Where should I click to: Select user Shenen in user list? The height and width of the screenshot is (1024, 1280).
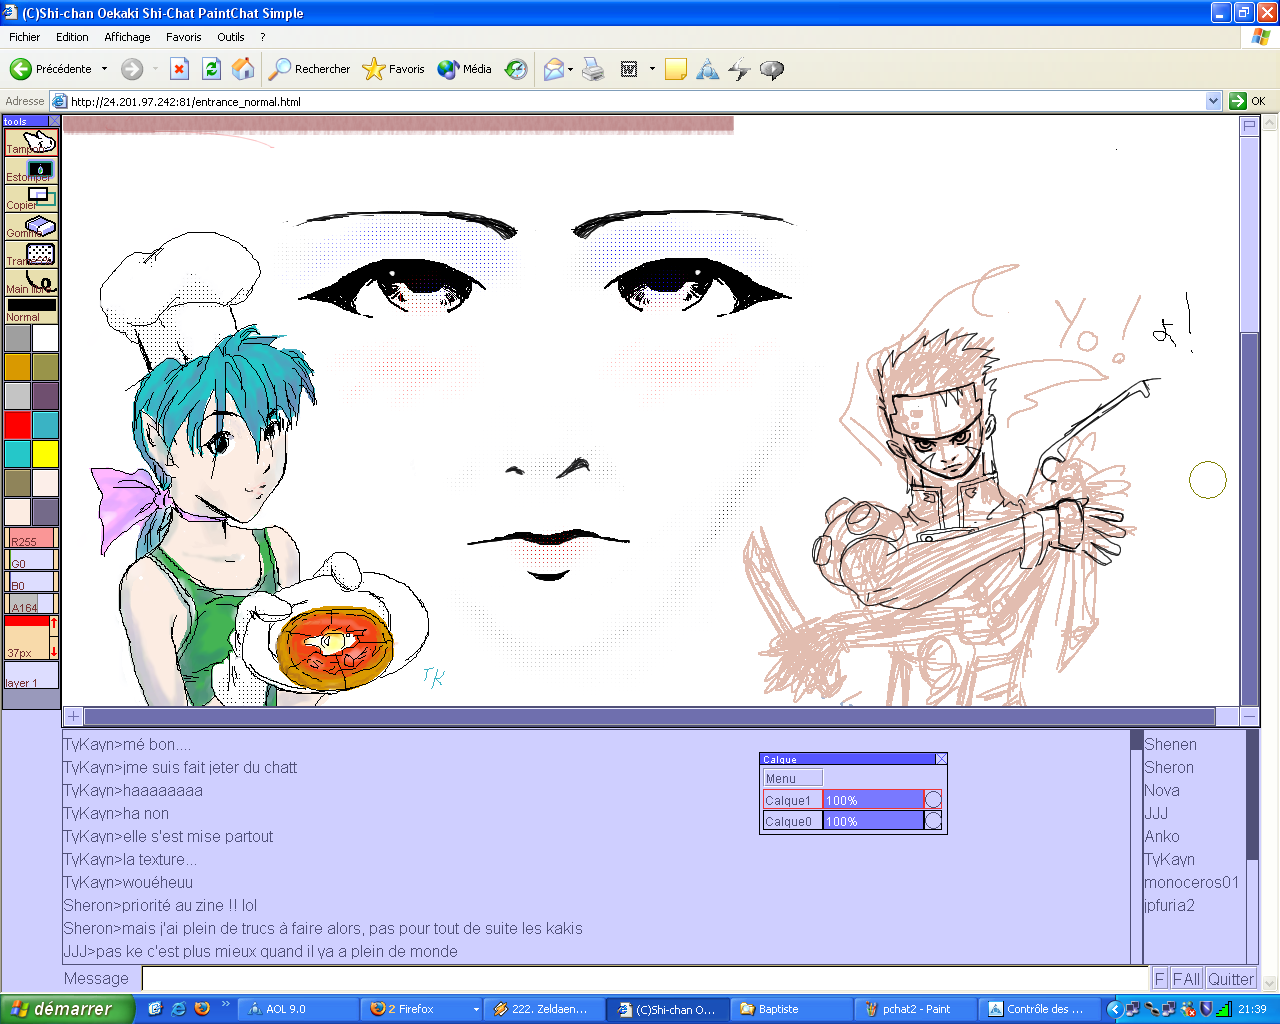(x=1170, y=744)
